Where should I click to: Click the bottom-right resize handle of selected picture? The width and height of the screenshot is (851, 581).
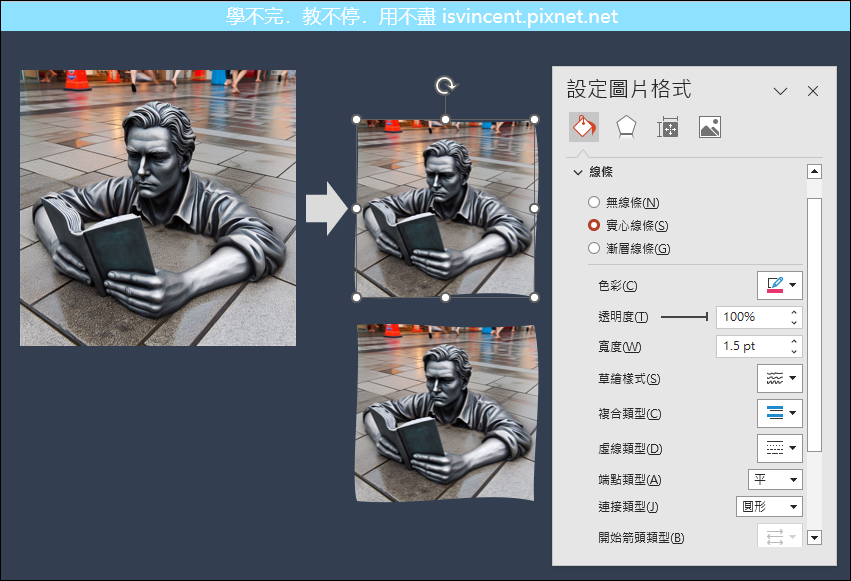(535, 297)
